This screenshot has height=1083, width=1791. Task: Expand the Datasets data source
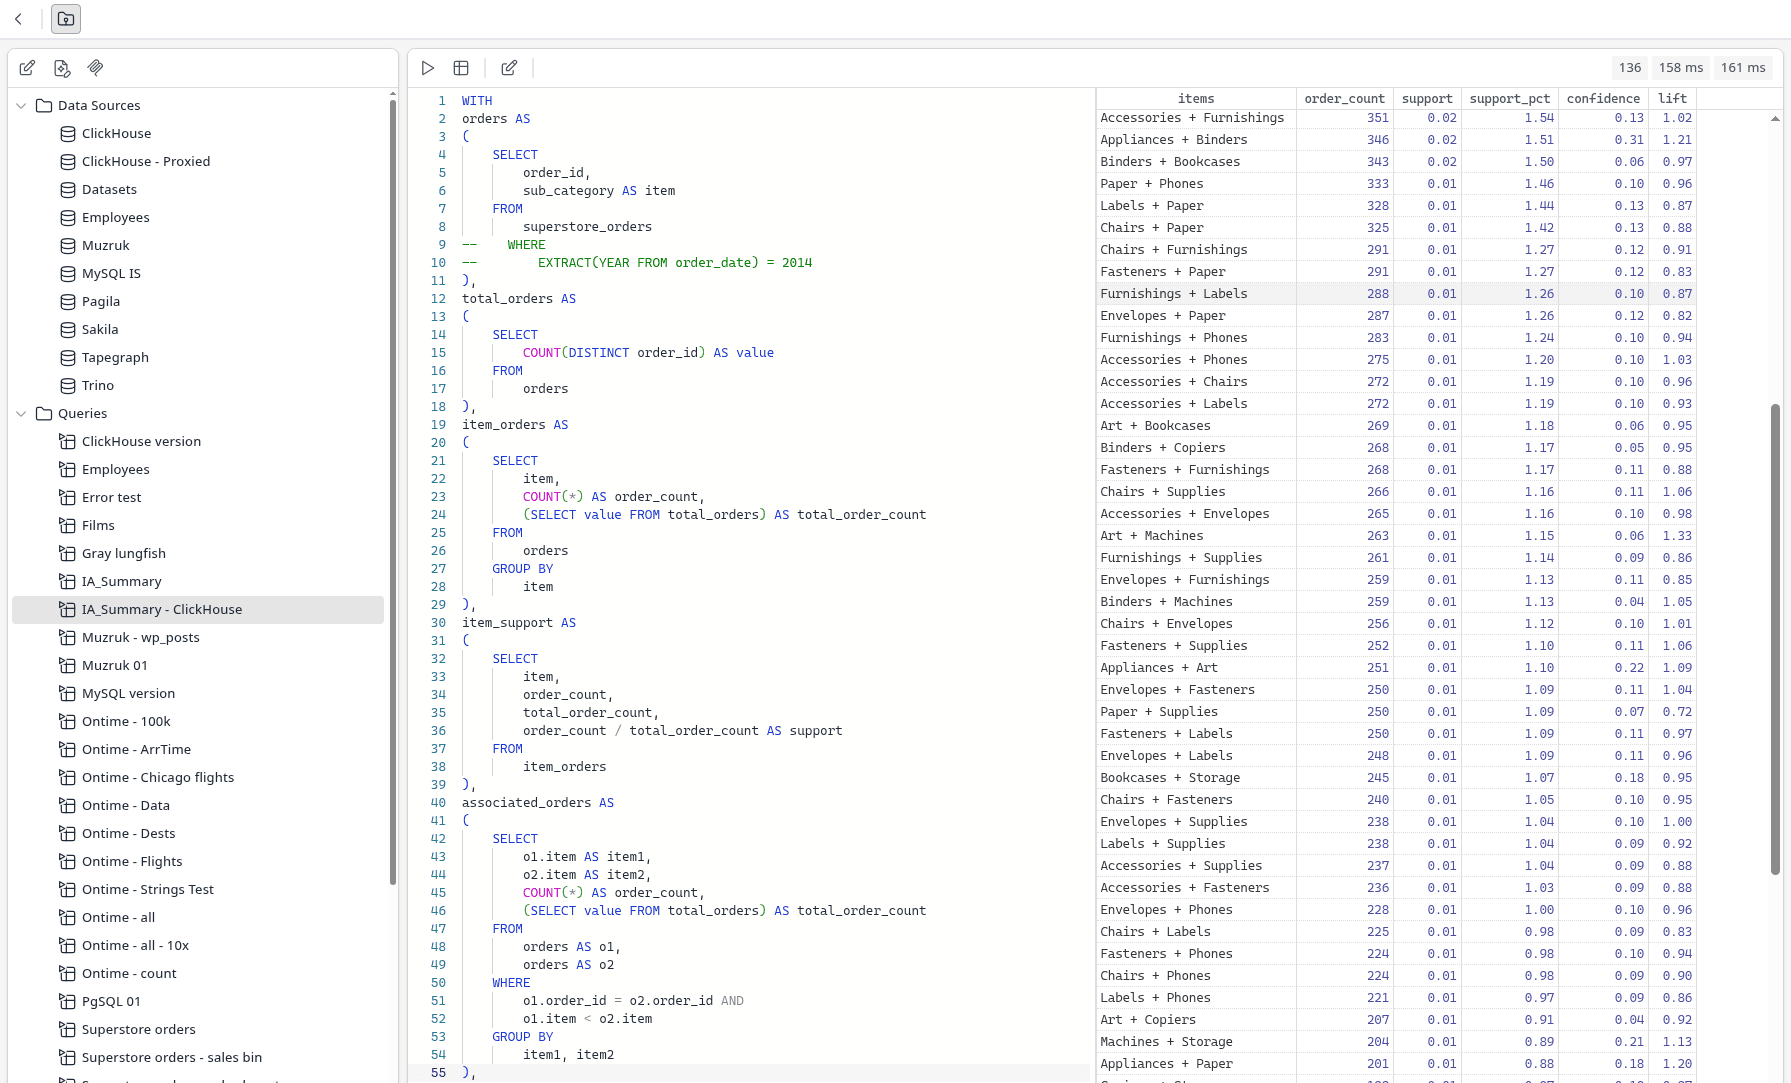(x=109, y=189)
